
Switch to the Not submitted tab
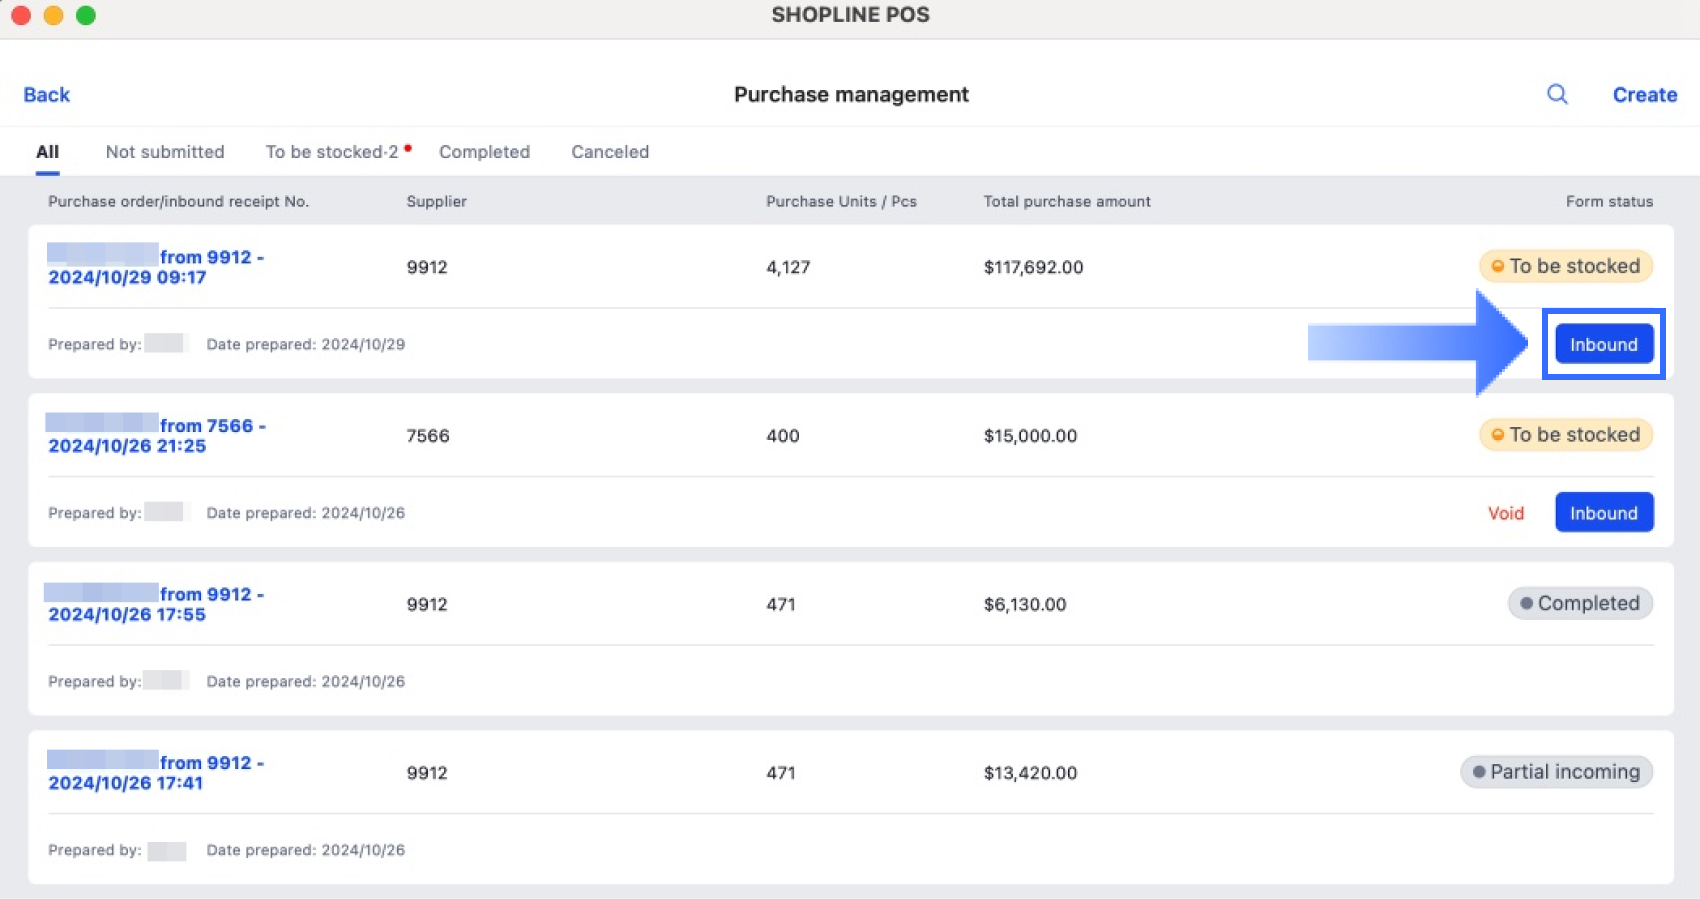165,152
